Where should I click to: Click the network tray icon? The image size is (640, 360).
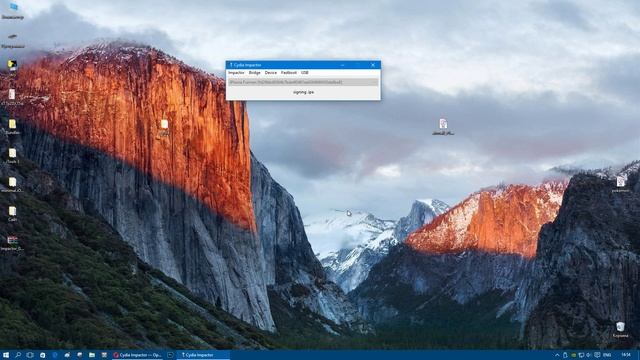coord(581,355)
